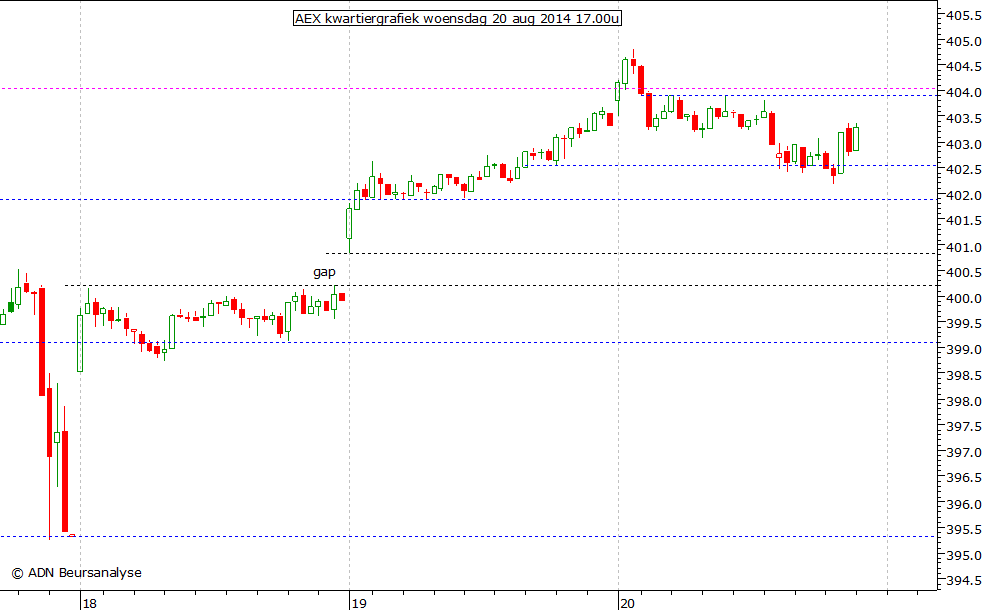Click the '© ADN Beursanalyse' copyright text
The height and width of the screenshot is (610, 985).
click(x=77, y=572)
